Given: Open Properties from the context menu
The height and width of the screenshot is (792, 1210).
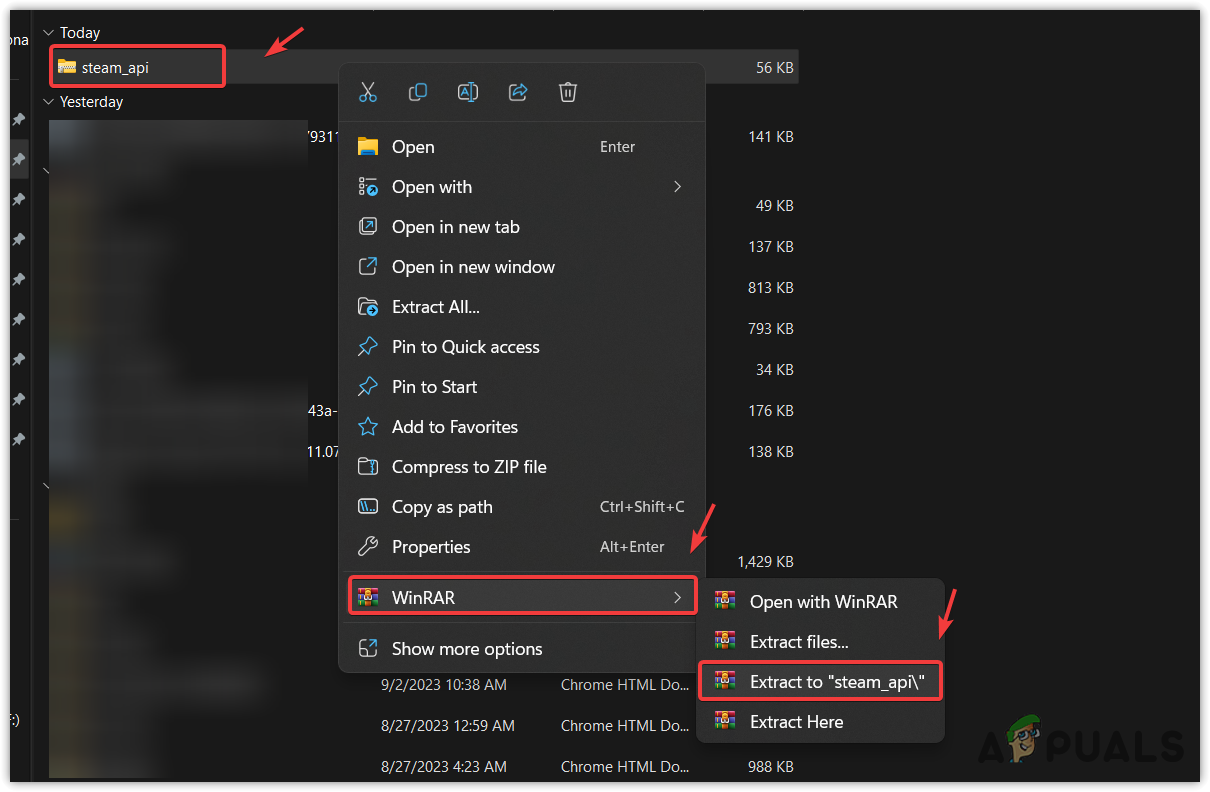Looking at the screenshot, I should tap(430, 547).
